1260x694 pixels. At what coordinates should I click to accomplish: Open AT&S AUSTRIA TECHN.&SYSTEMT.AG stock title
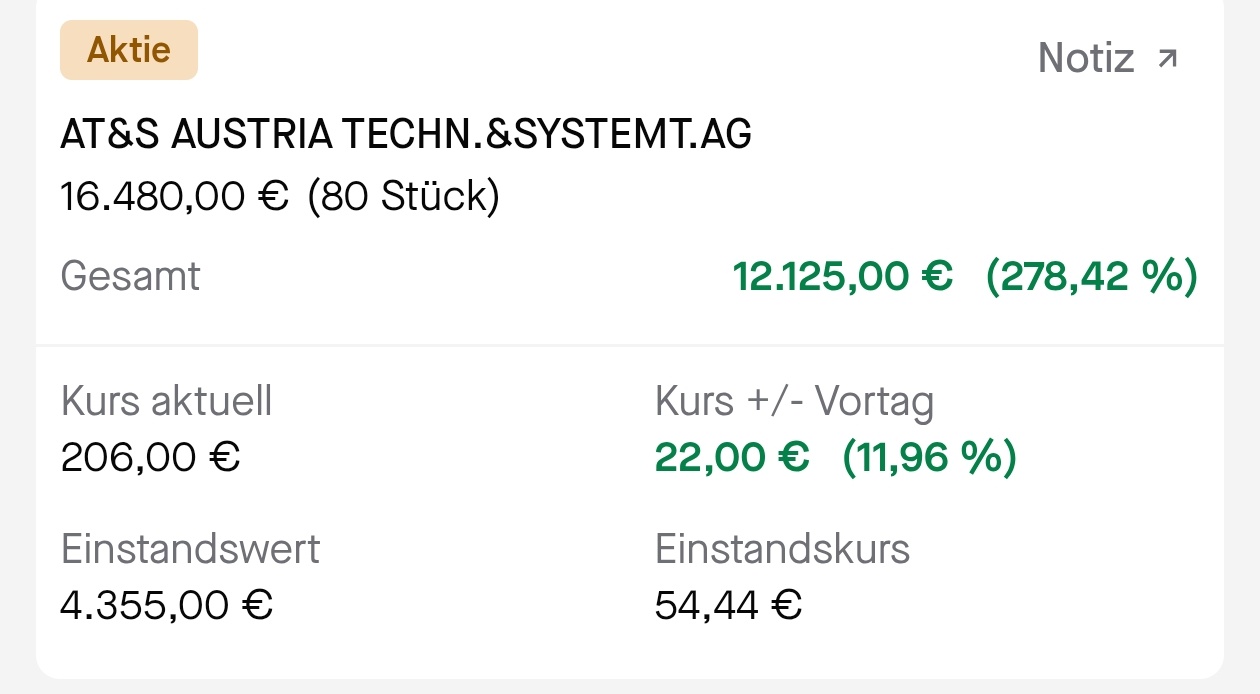[406, 134]
